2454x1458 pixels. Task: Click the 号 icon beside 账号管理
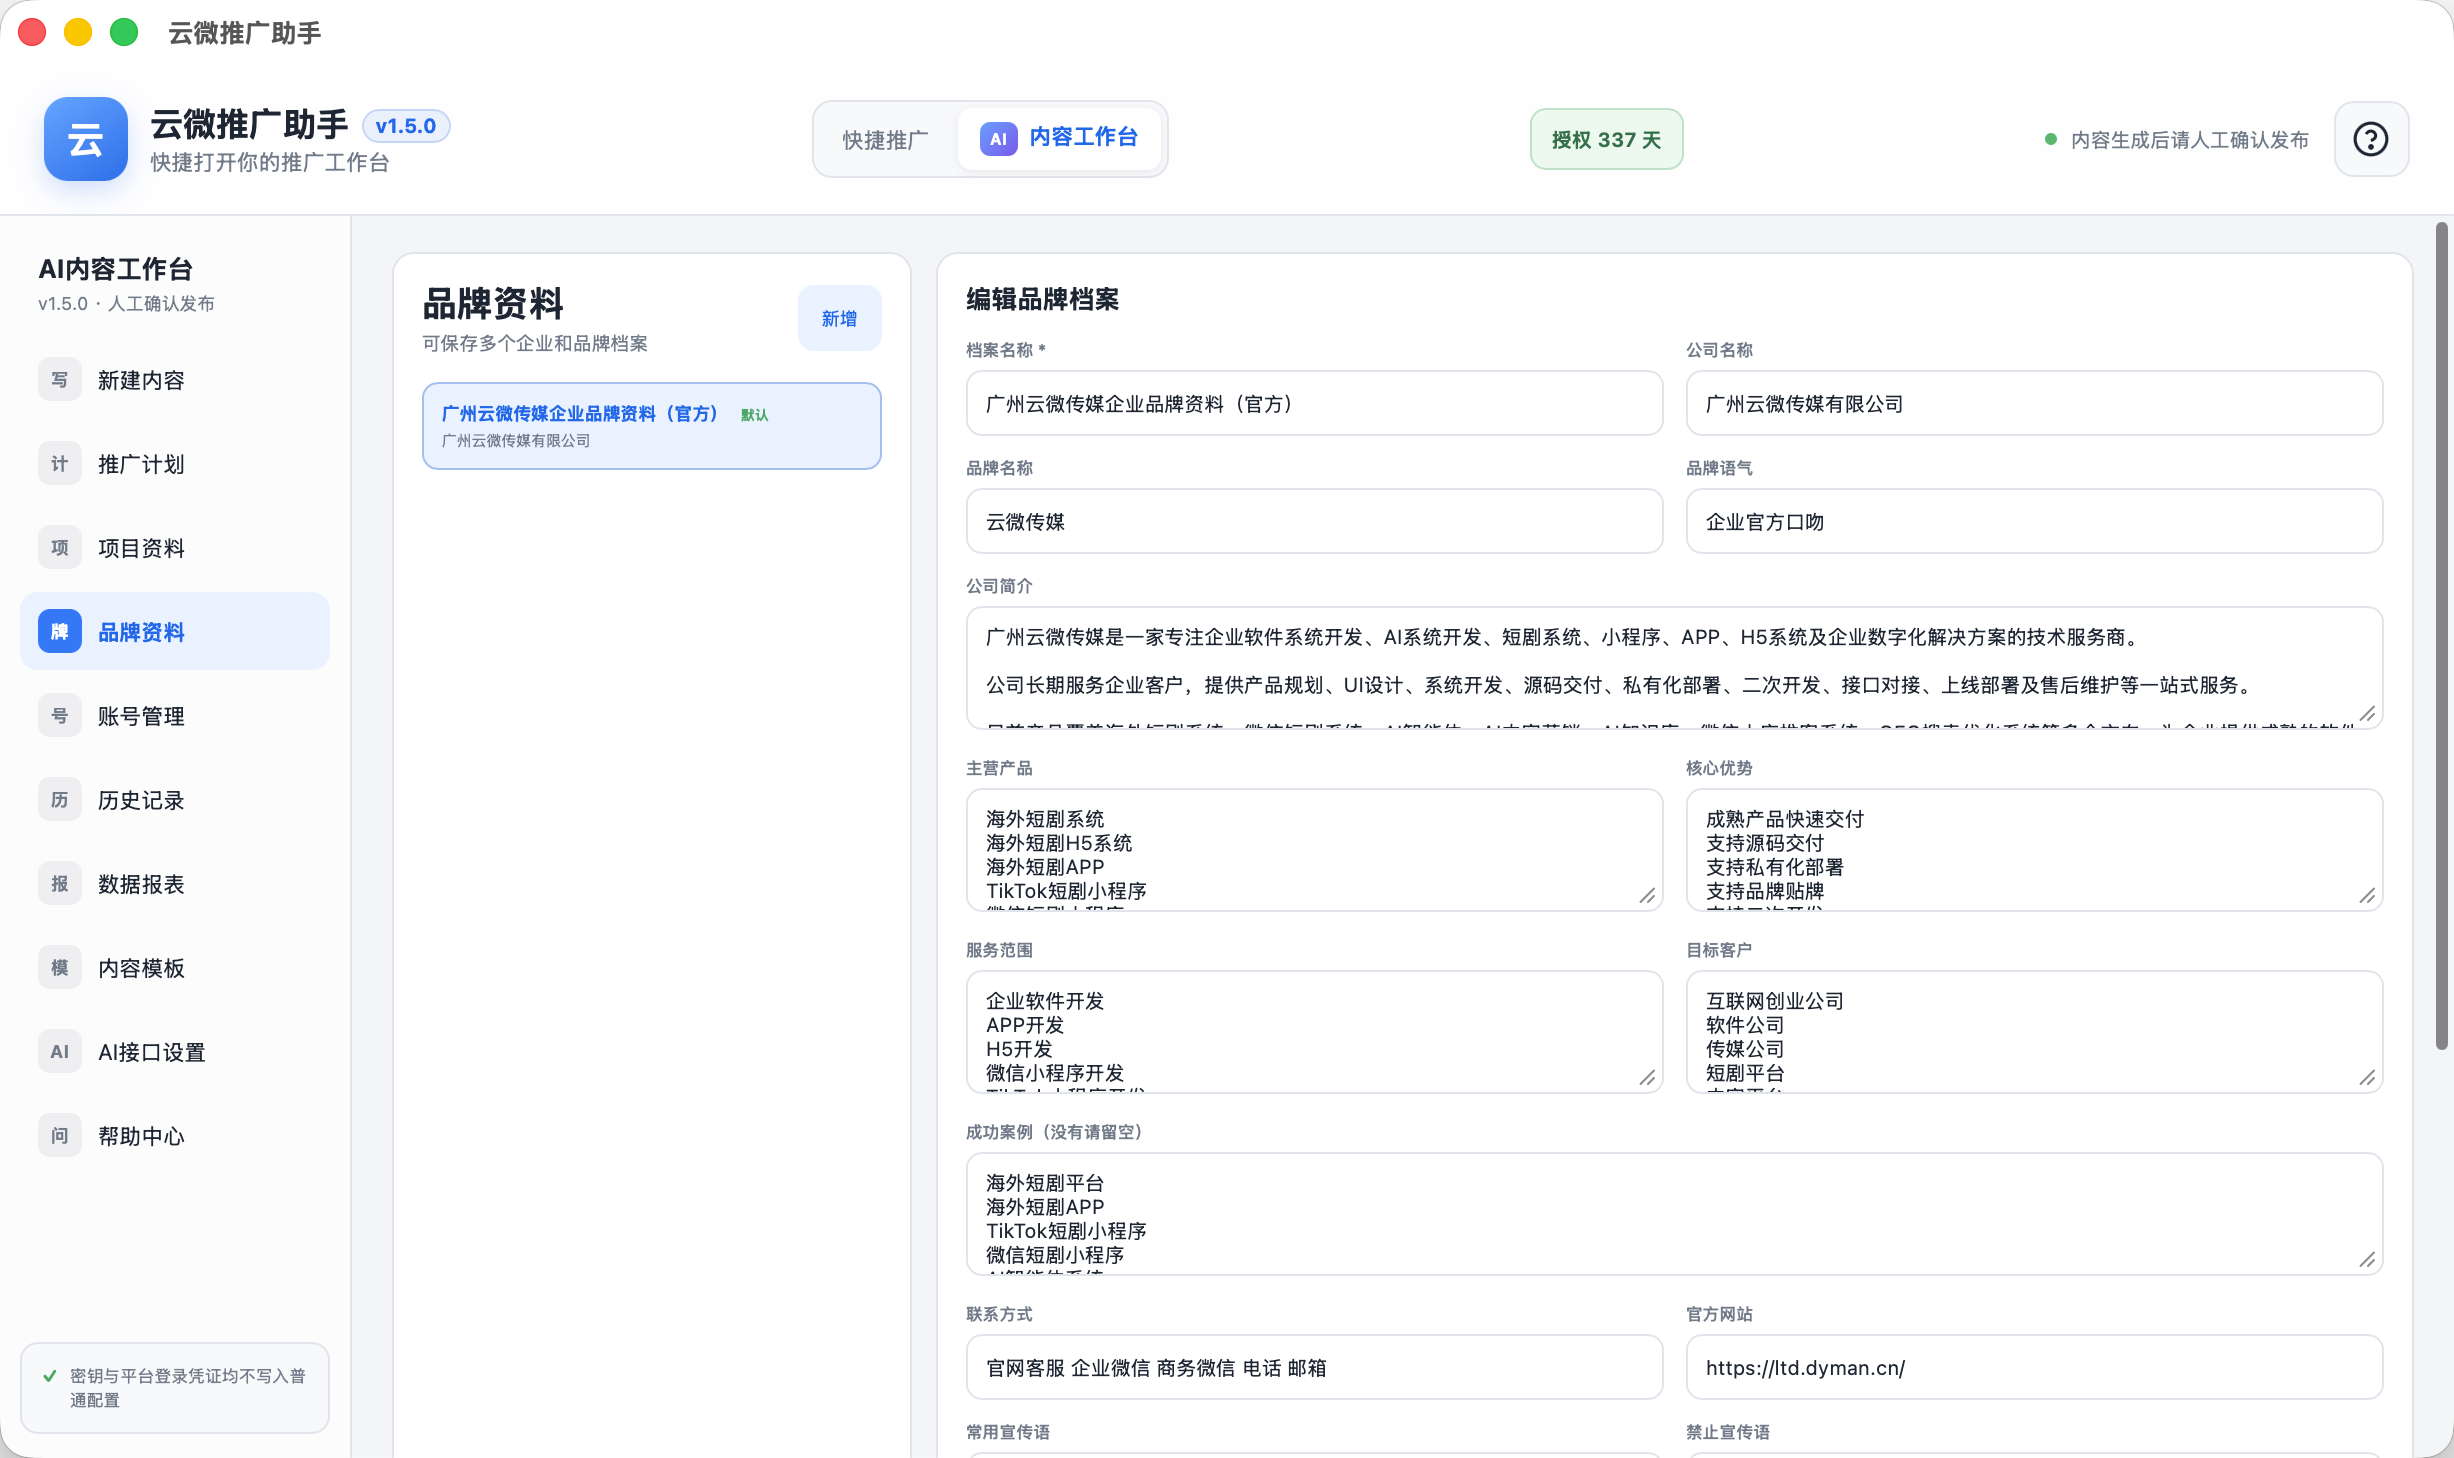[60, 716]
